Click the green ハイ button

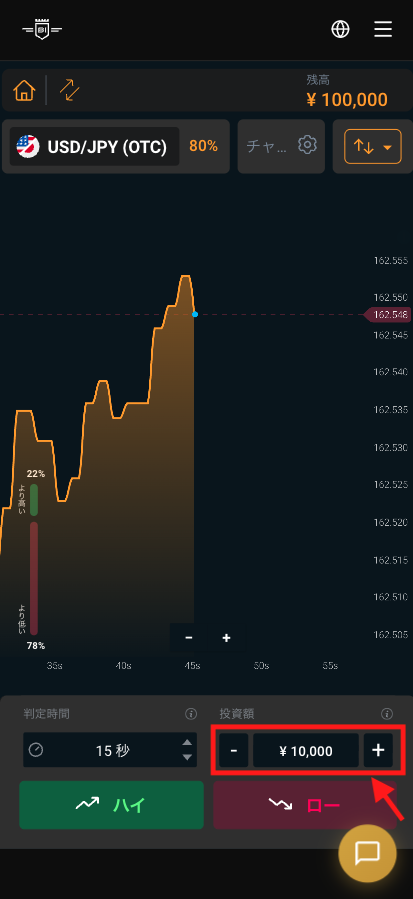[x=111, y=805]
